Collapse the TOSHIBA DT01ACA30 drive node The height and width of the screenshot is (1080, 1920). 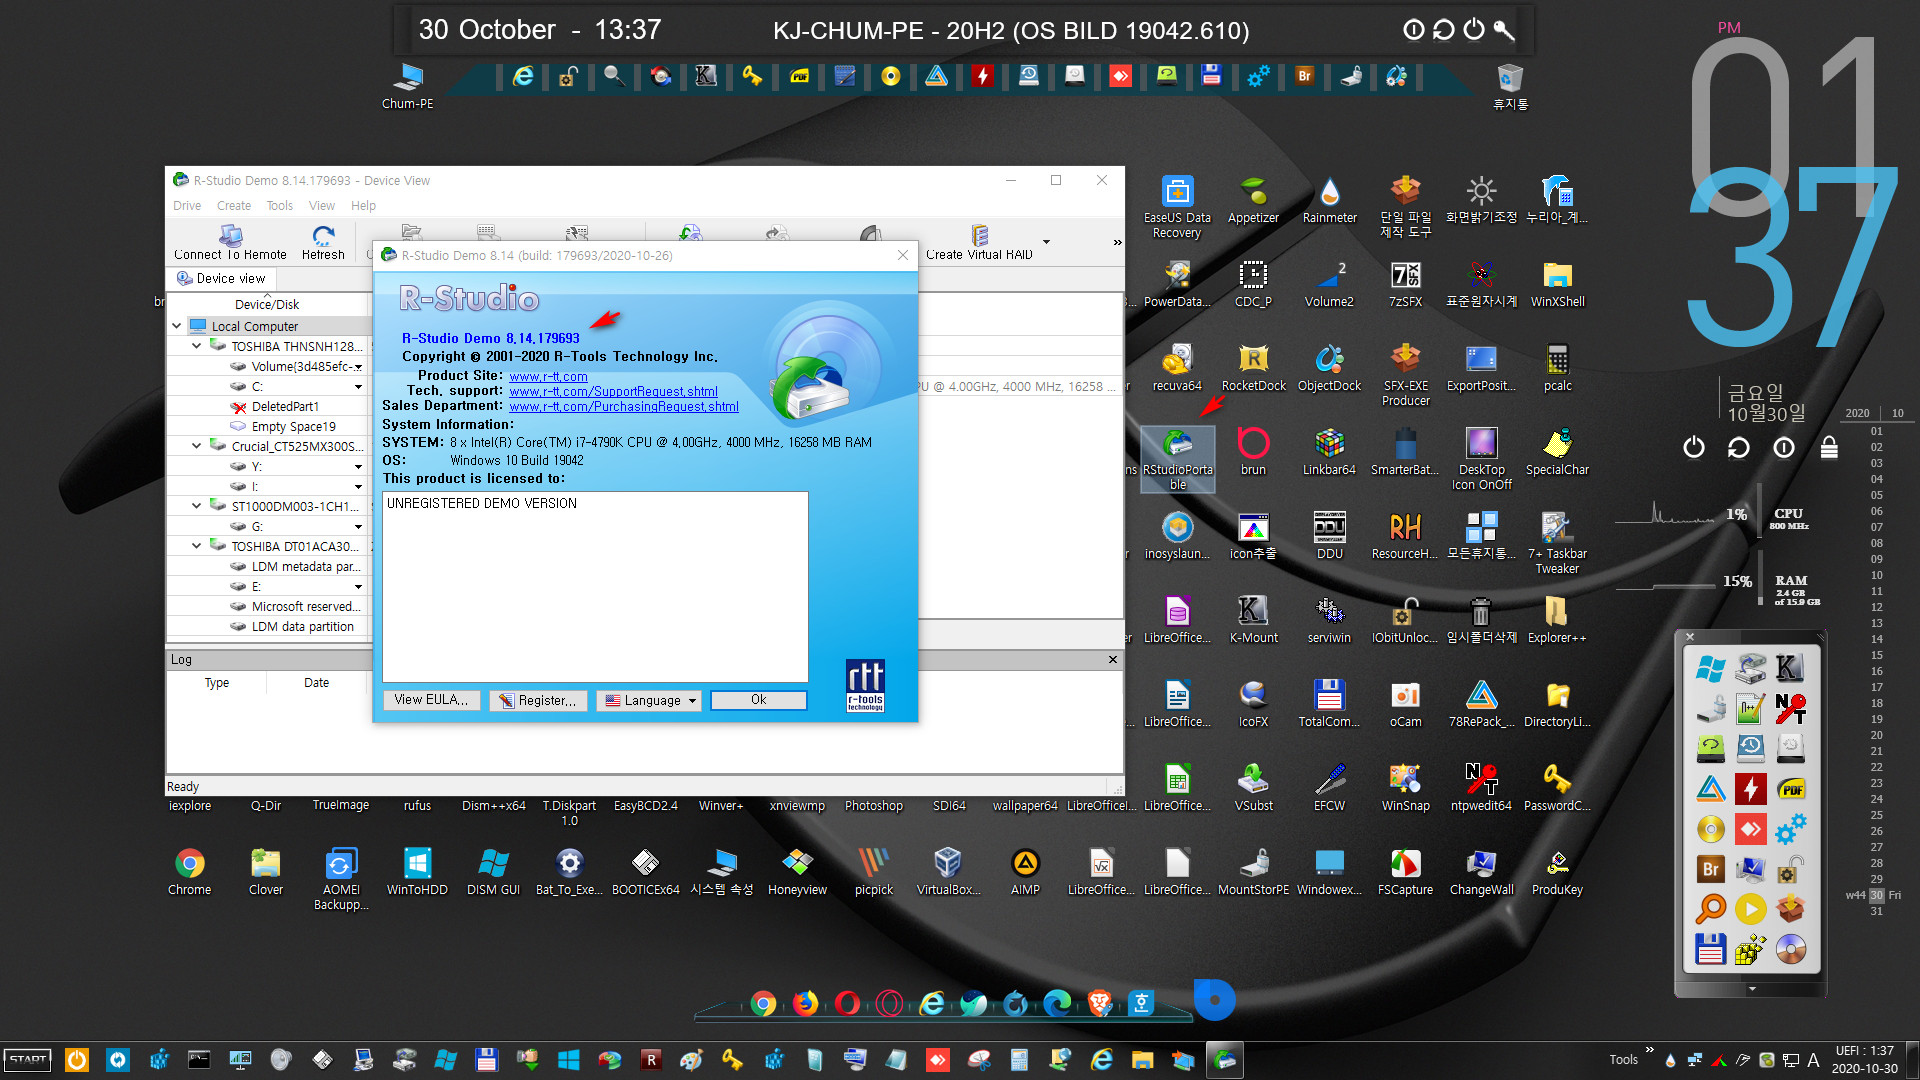[197, 546]
